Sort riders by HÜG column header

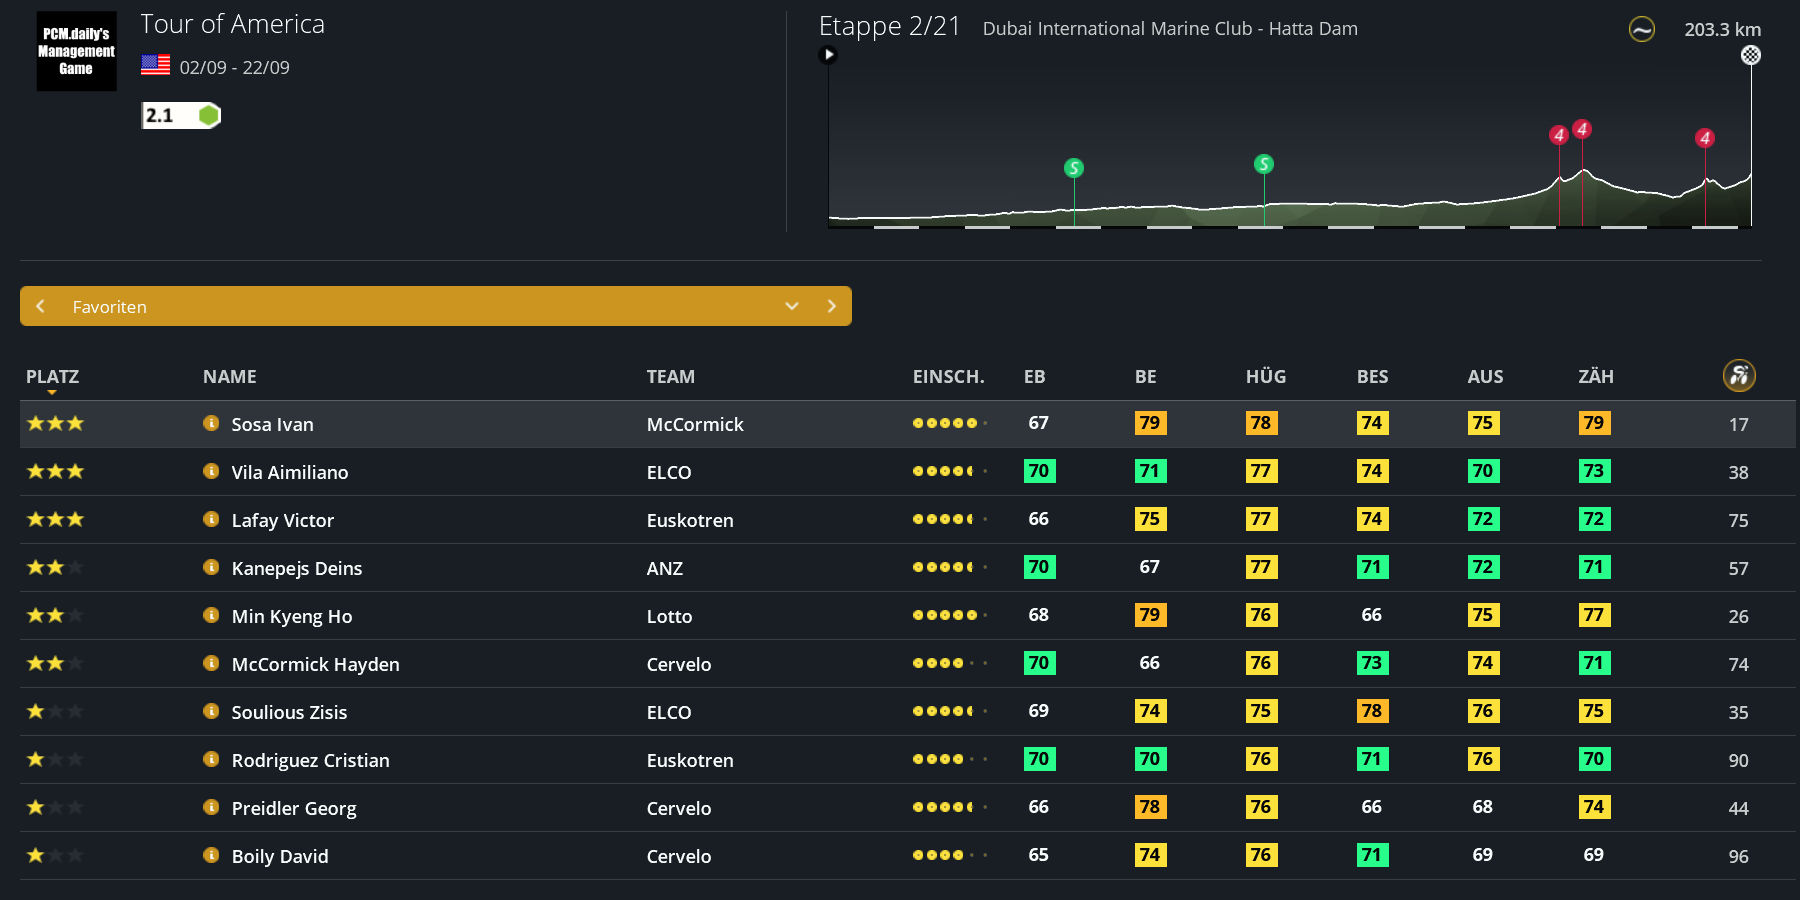(x=1265, y=377)
